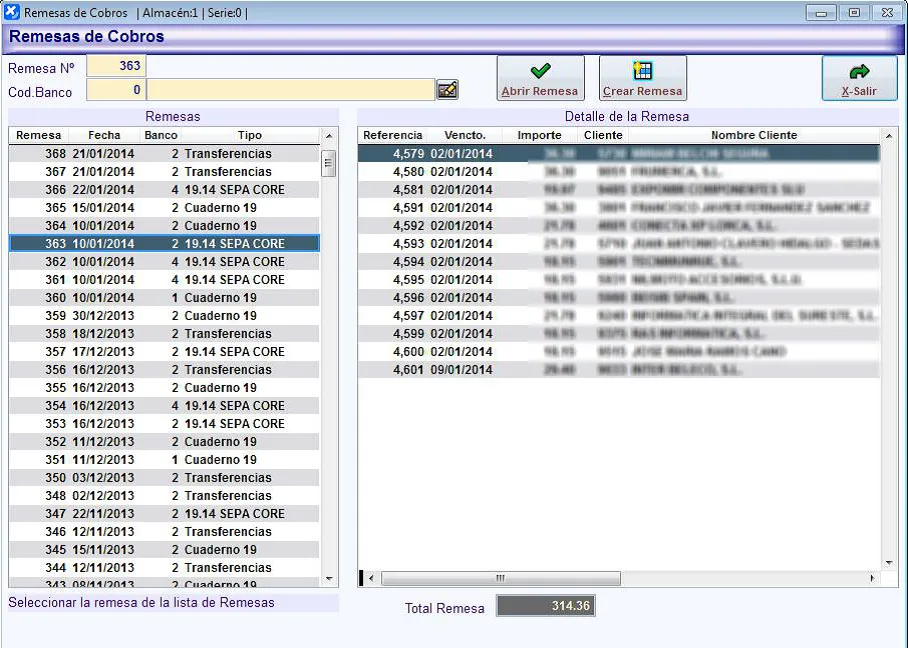
Task: Click the bank lookup icon beside Cod.Banco
Action: tap(447, 90)
